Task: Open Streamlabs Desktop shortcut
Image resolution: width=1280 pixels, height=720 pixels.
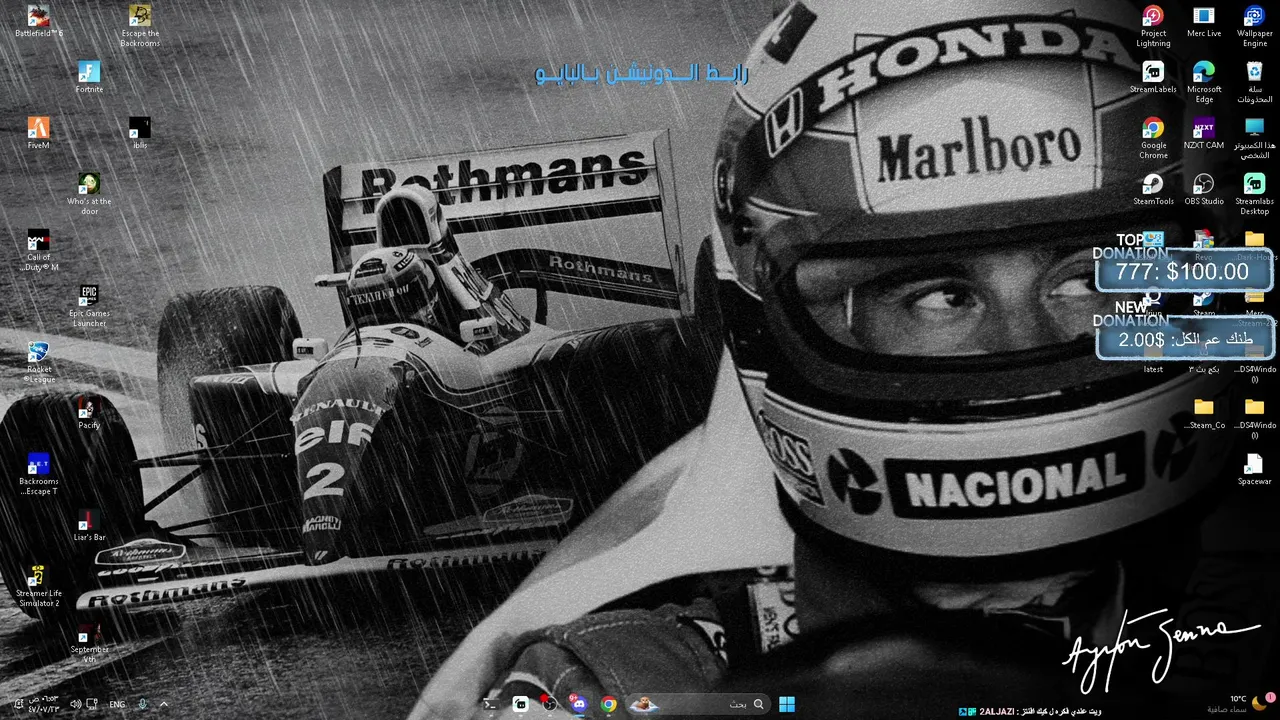Action: coord(1255,194)
